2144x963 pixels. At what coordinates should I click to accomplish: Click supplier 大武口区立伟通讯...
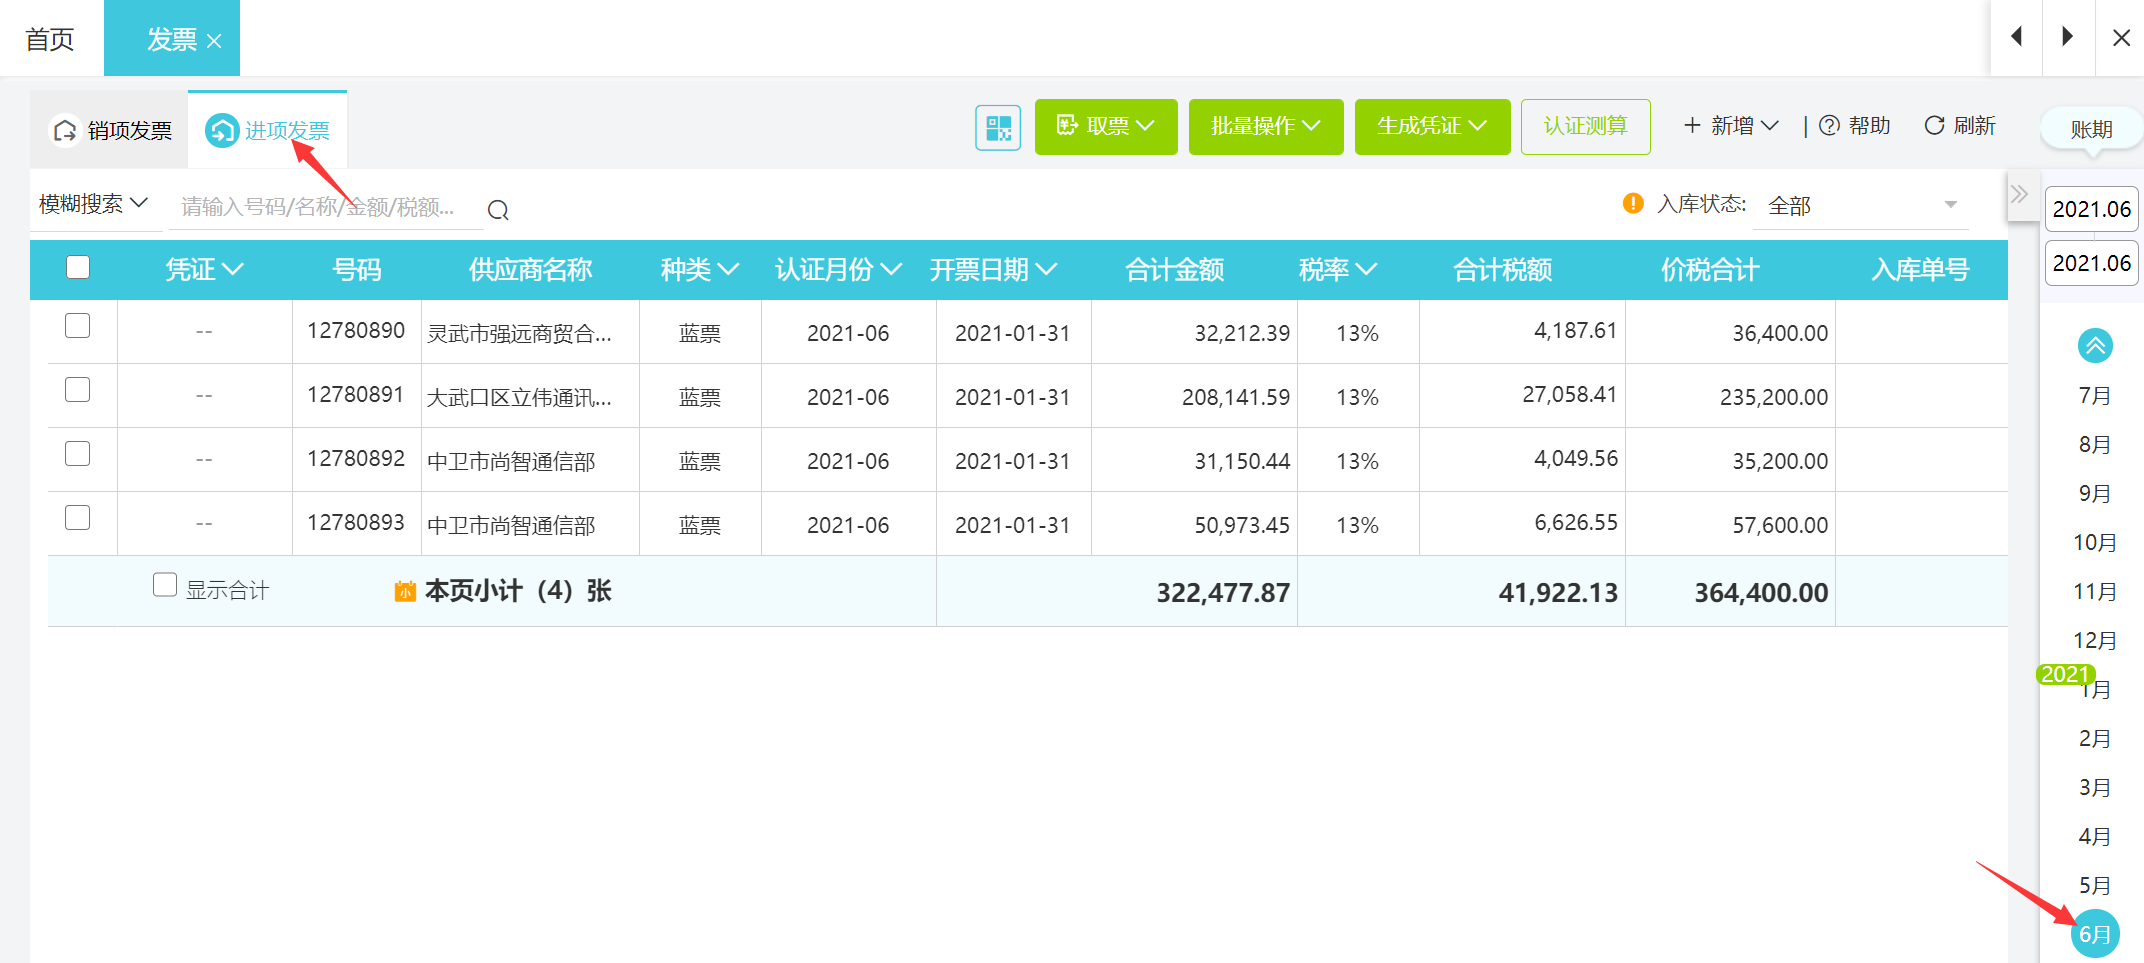coord(519,397)
